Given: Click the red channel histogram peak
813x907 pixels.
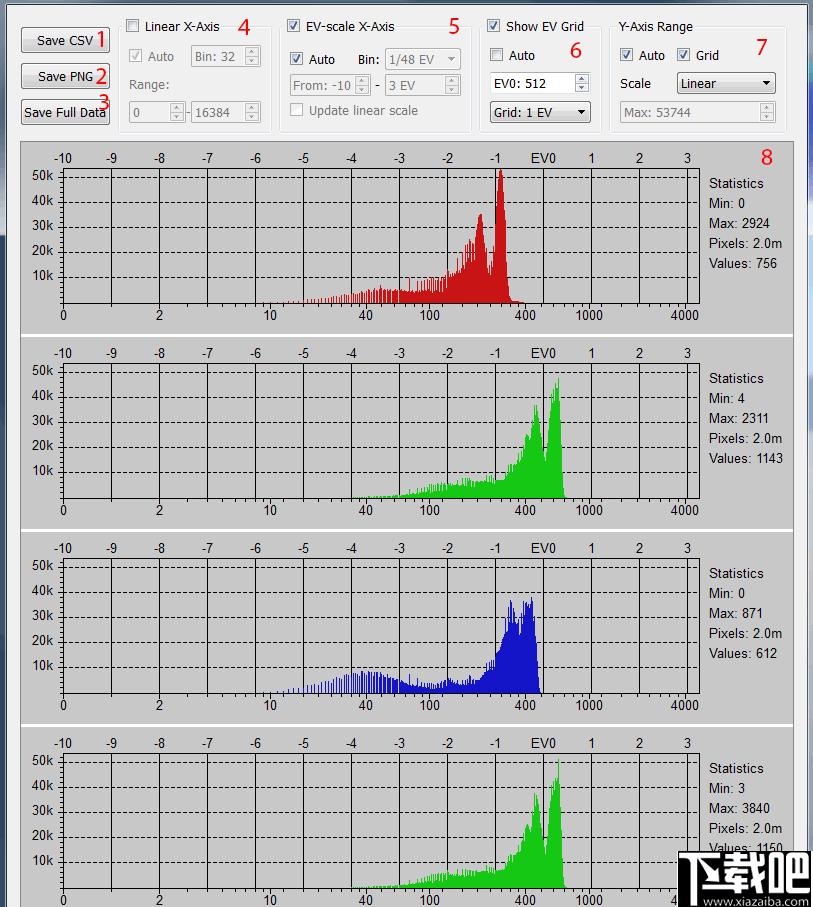Looking at the screenshot, I should pyautogui.click(x=501, y=174).
